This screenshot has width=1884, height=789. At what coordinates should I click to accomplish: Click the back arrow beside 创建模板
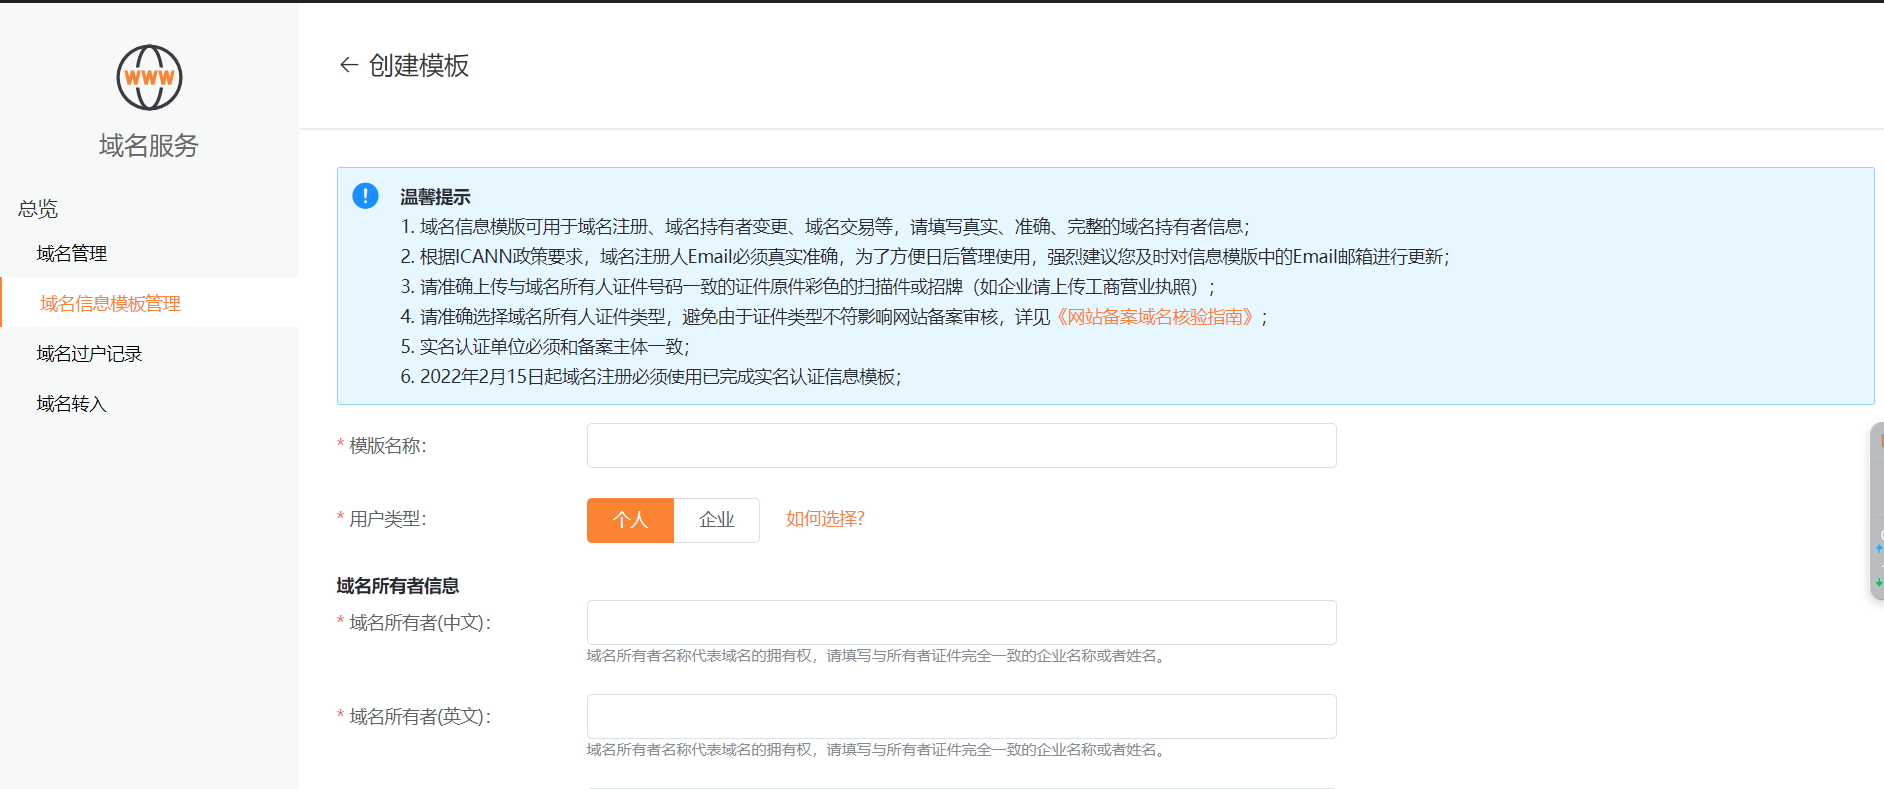348,65
